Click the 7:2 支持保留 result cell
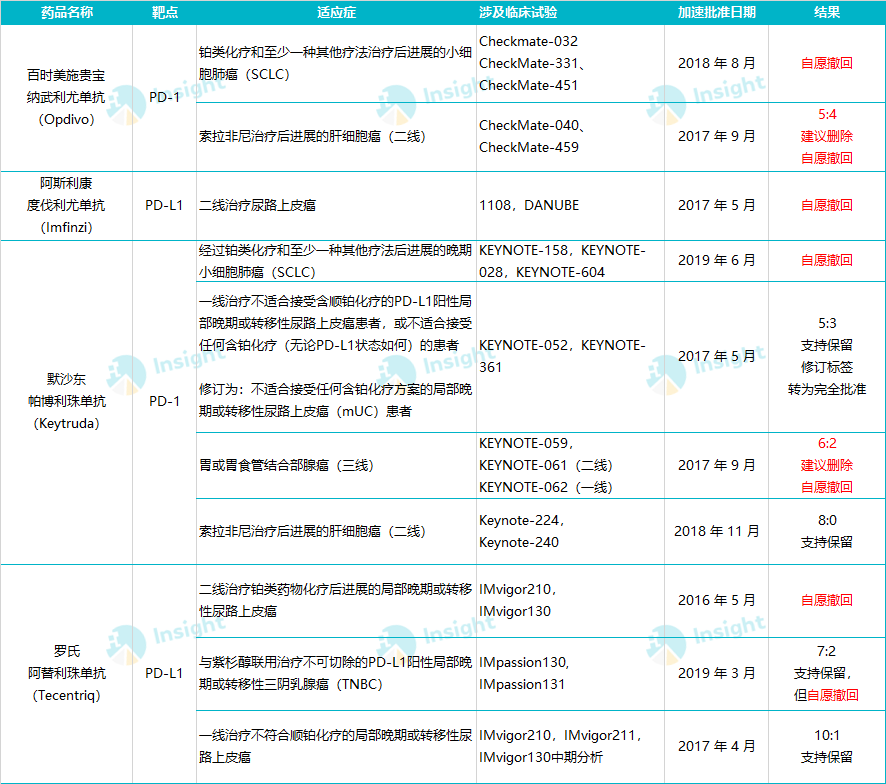The image size is (886, 784). [x=827, y=674]
